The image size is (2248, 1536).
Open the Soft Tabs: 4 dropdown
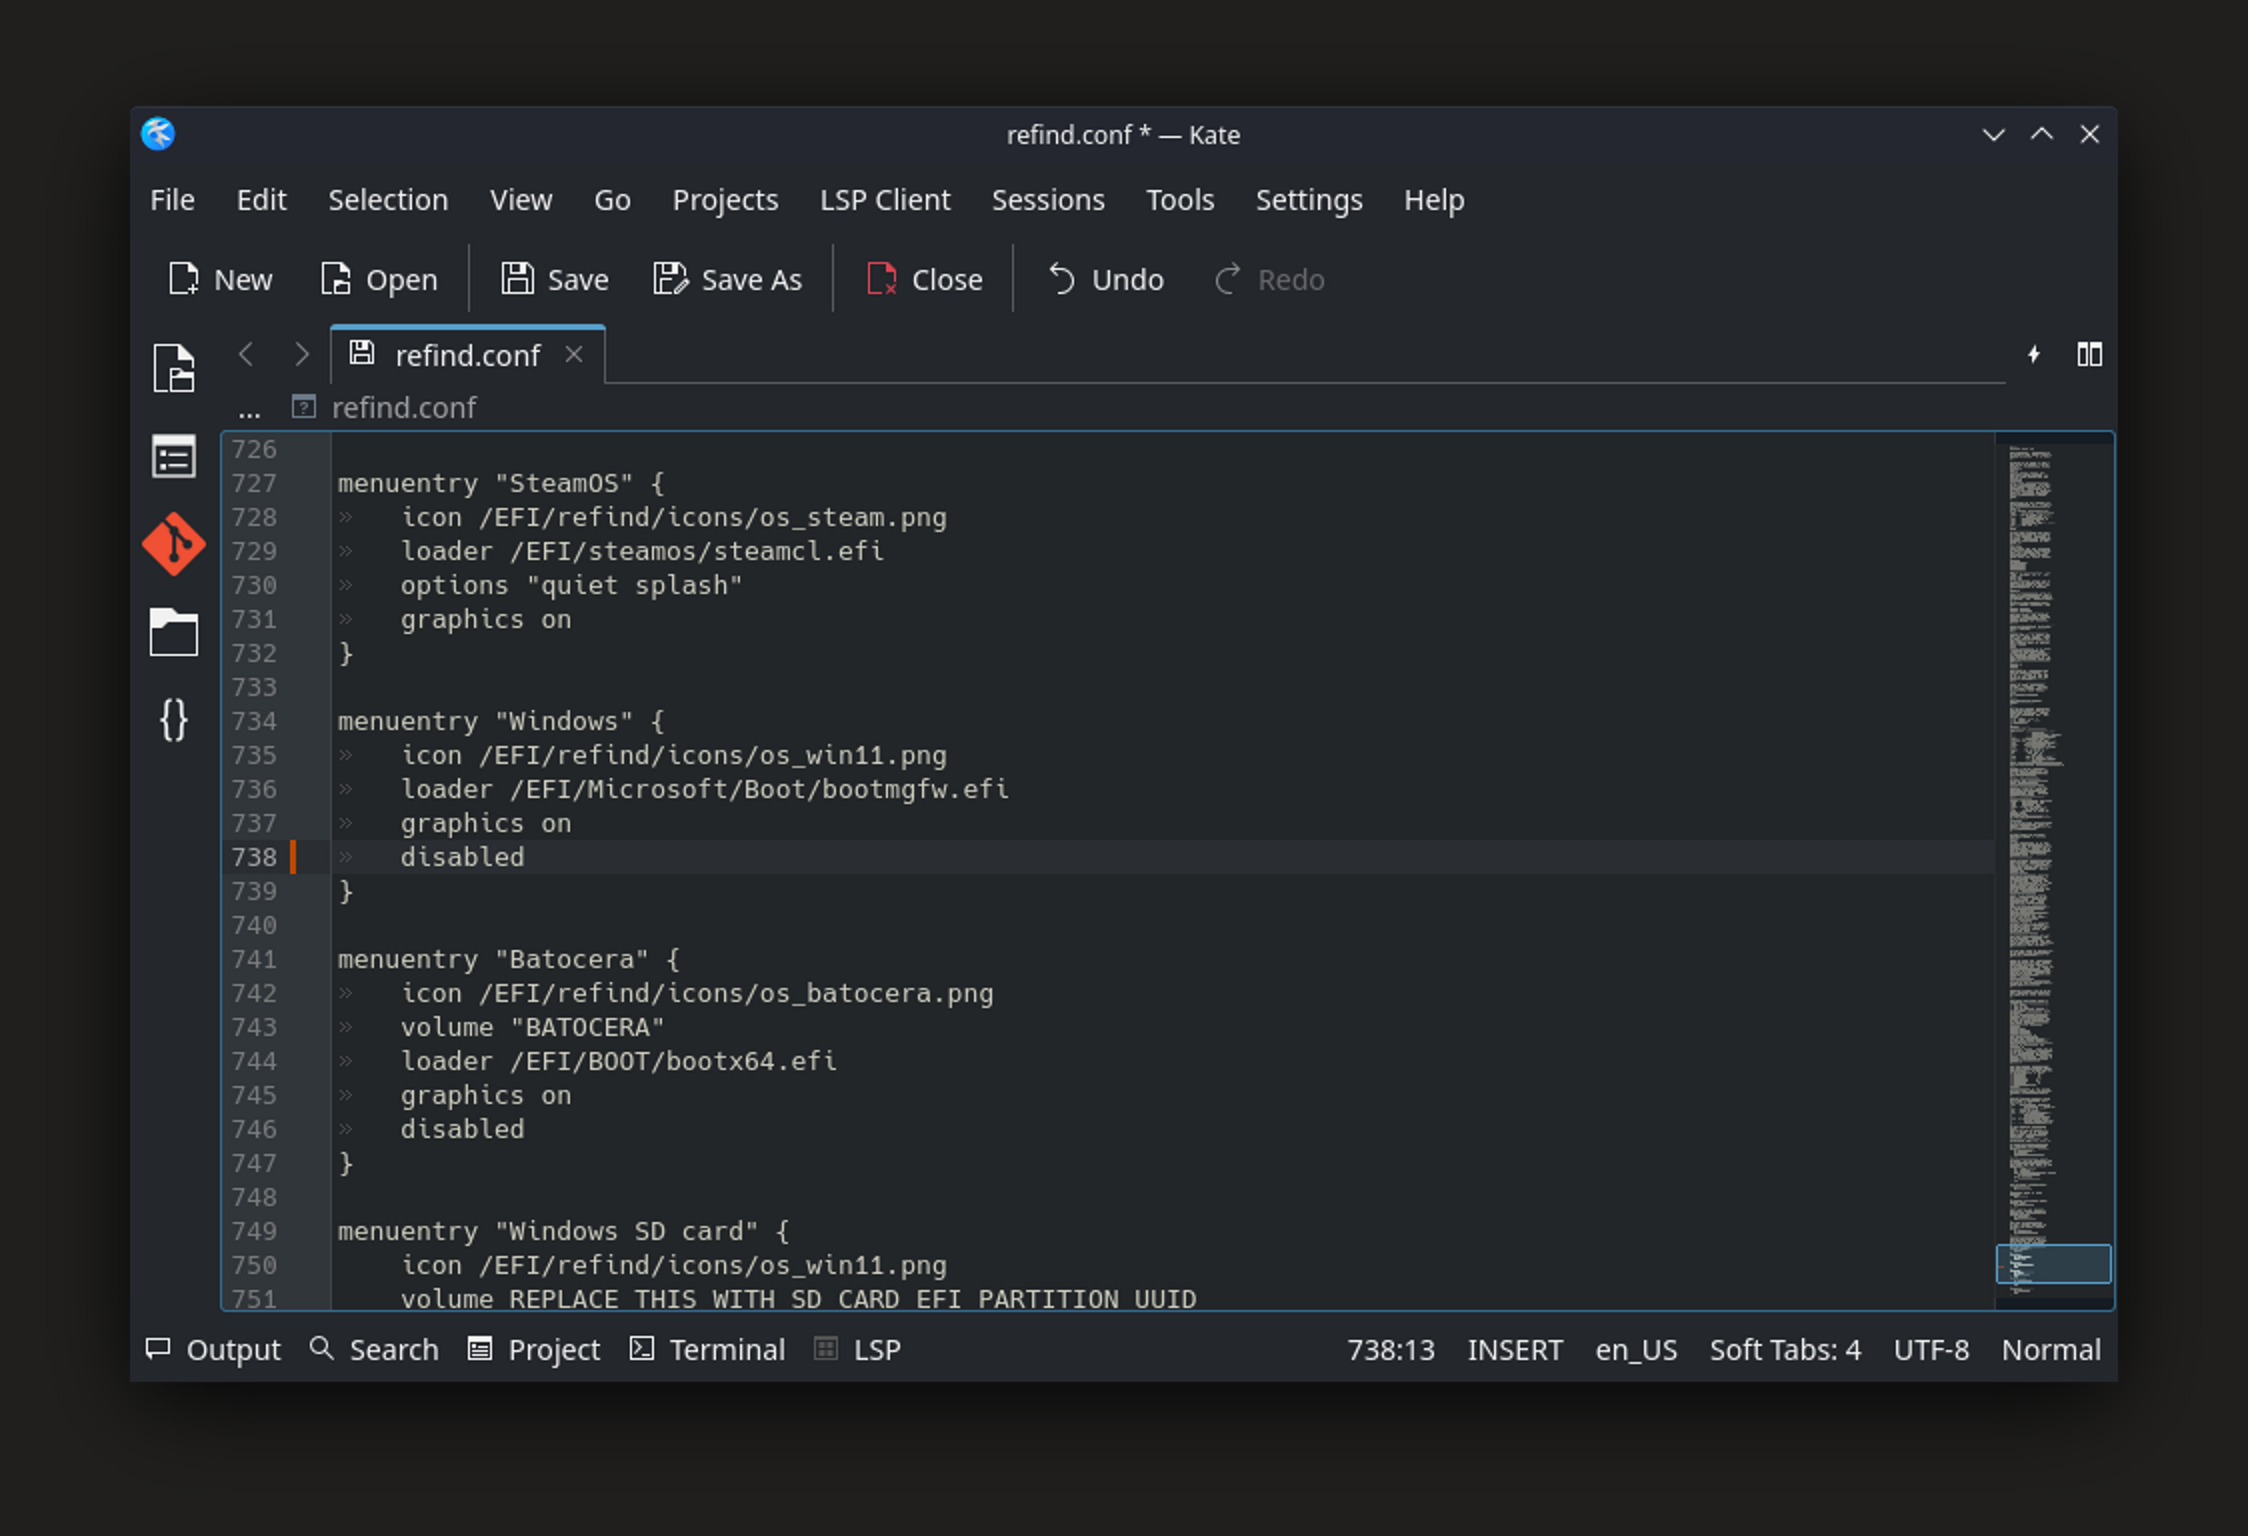tap(1785, 1350)
